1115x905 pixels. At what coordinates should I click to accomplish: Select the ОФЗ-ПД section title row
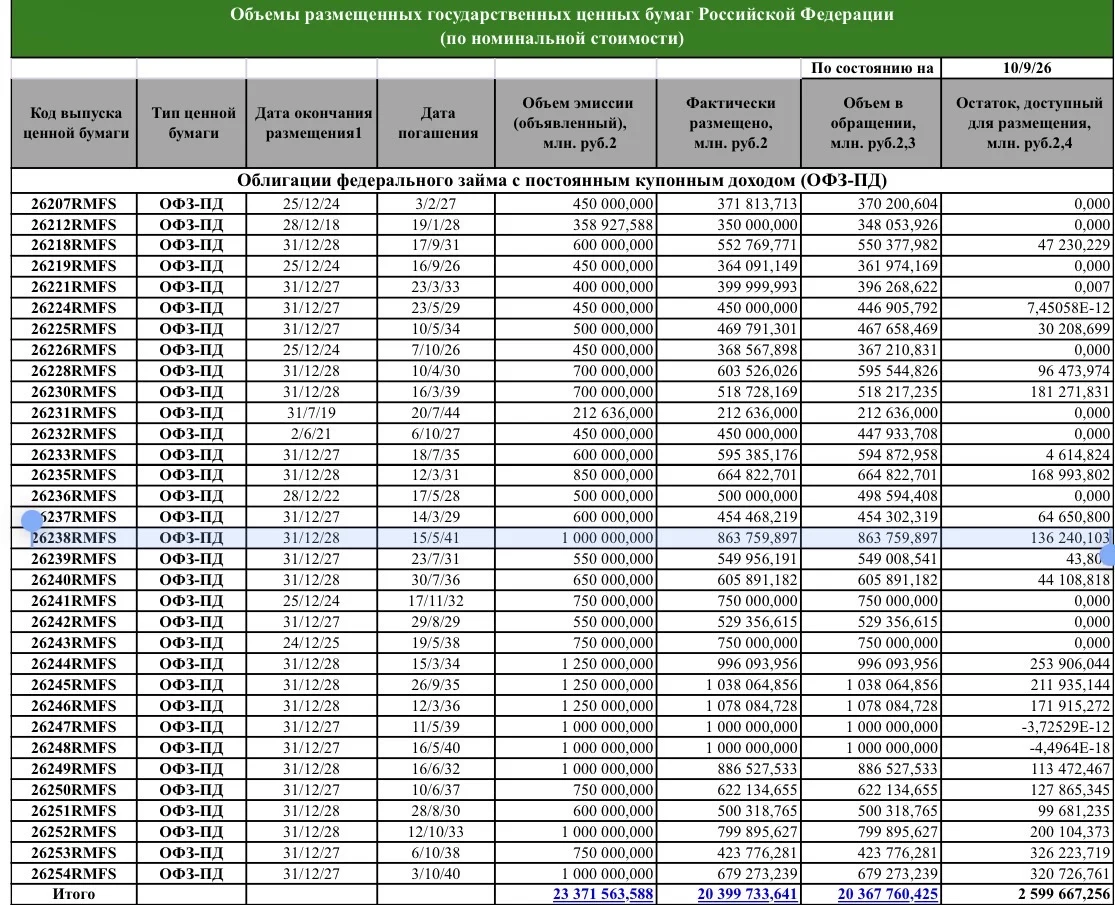(562, 180)
